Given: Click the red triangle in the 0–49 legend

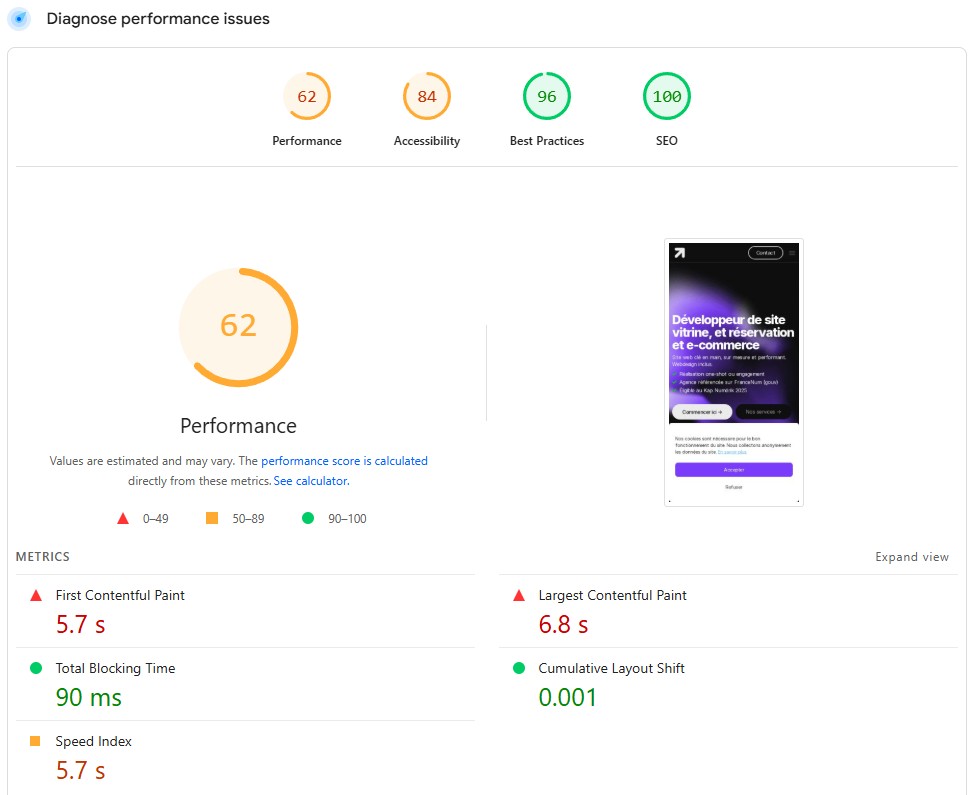Looking at the screenshot, I should tap(123, 518).
